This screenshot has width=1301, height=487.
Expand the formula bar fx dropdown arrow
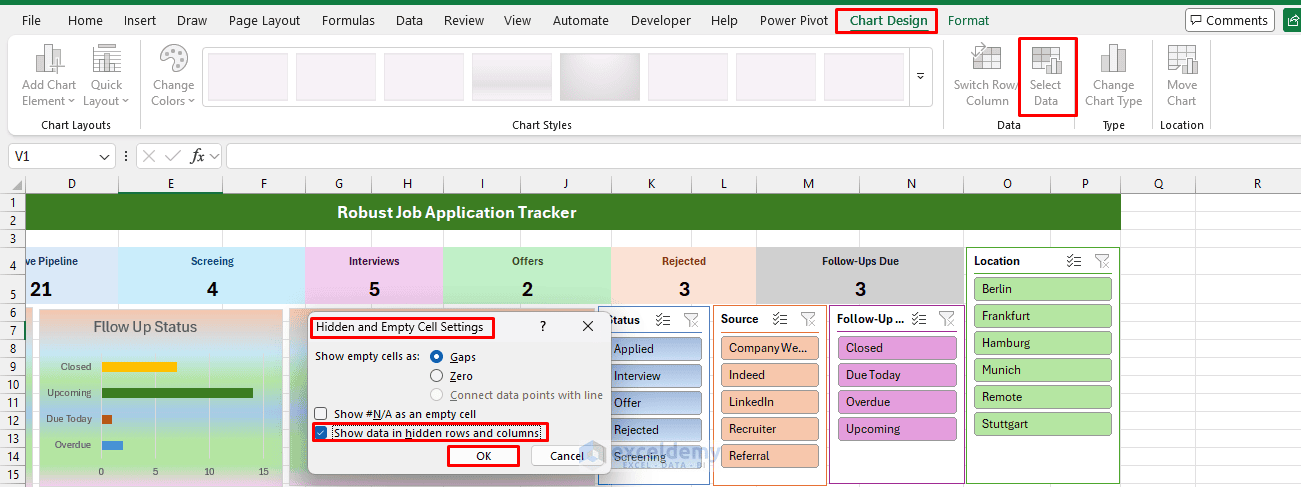[x=212, y=157]
